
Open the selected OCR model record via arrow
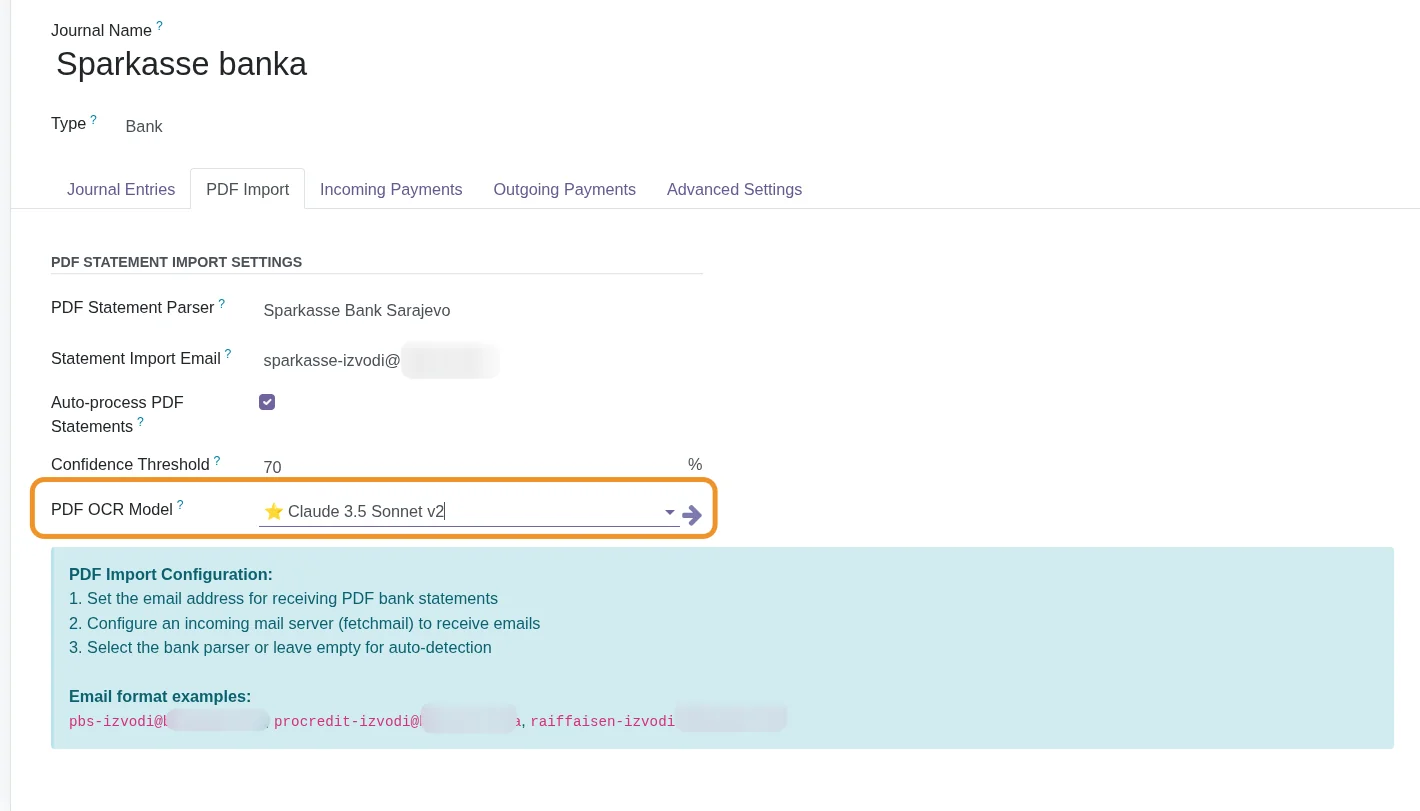pos(692,515)
